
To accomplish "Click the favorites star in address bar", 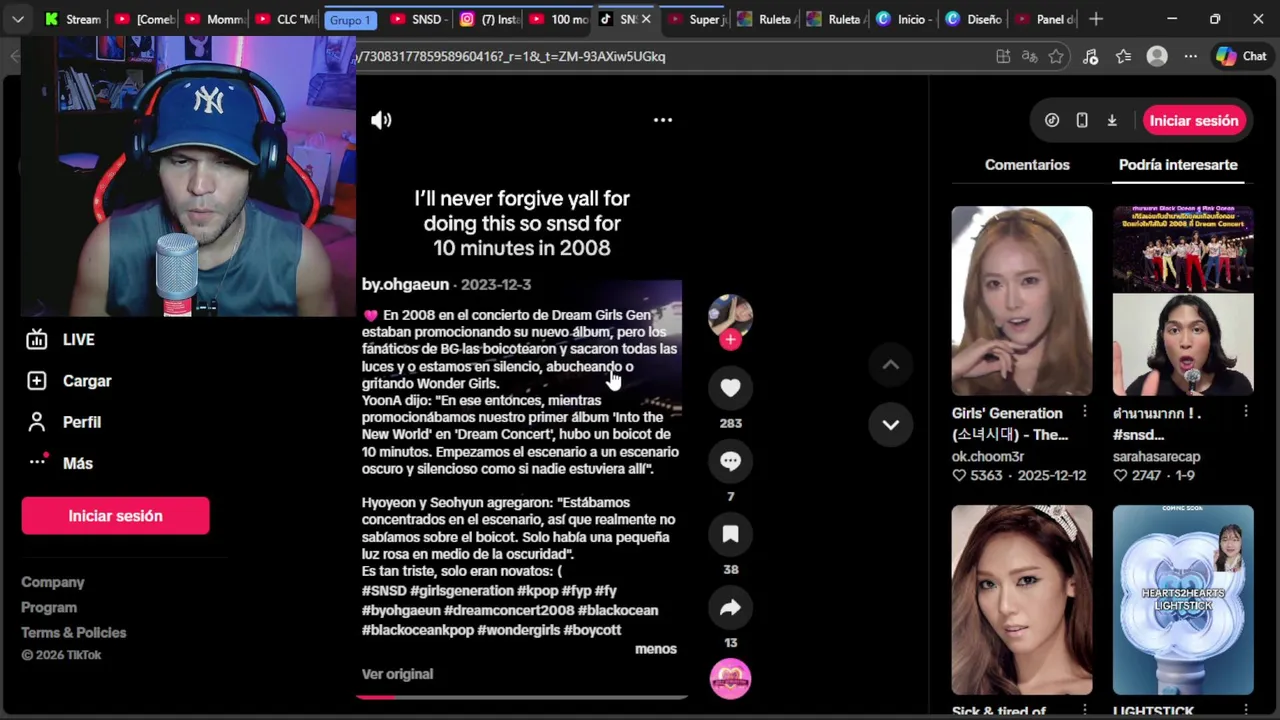I will [x=1056, y=57].
